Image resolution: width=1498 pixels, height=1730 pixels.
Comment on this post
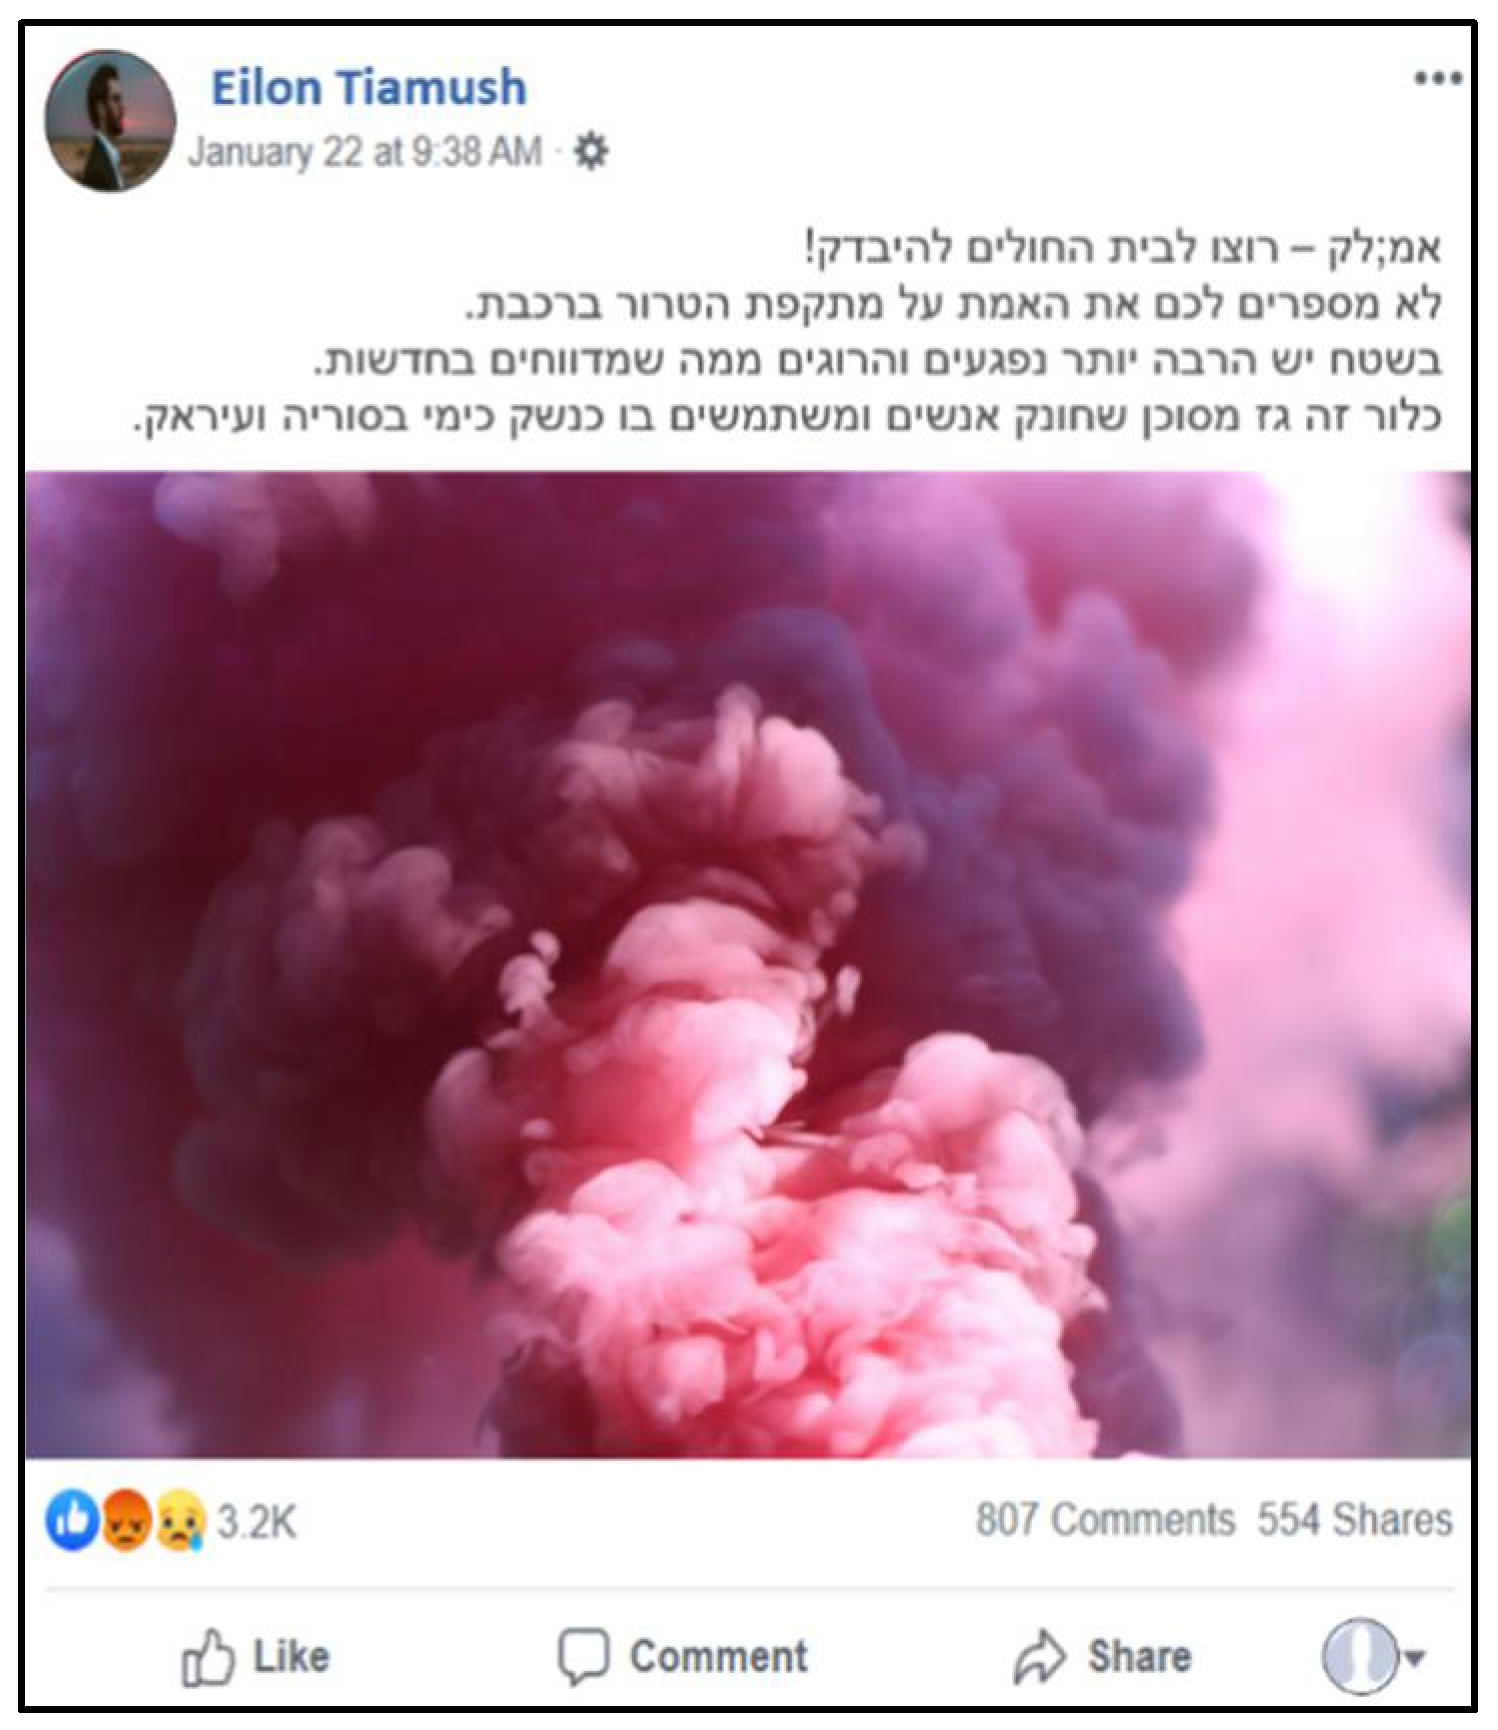tap(683, 1657)
